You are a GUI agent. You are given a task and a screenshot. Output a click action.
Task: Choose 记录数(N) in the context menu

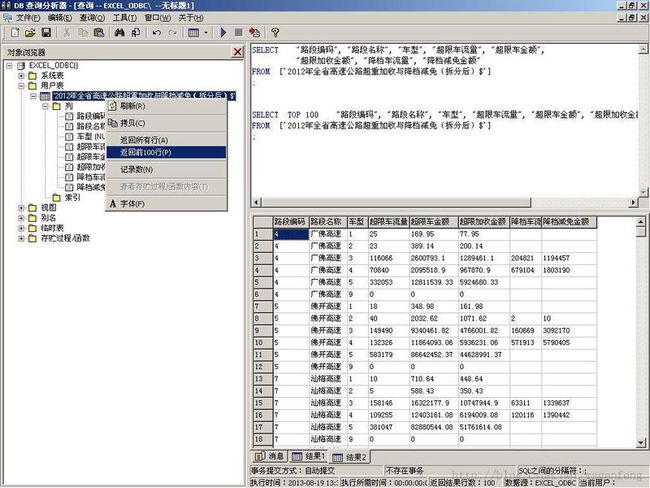pyautogui.click(x=166, y=170)
